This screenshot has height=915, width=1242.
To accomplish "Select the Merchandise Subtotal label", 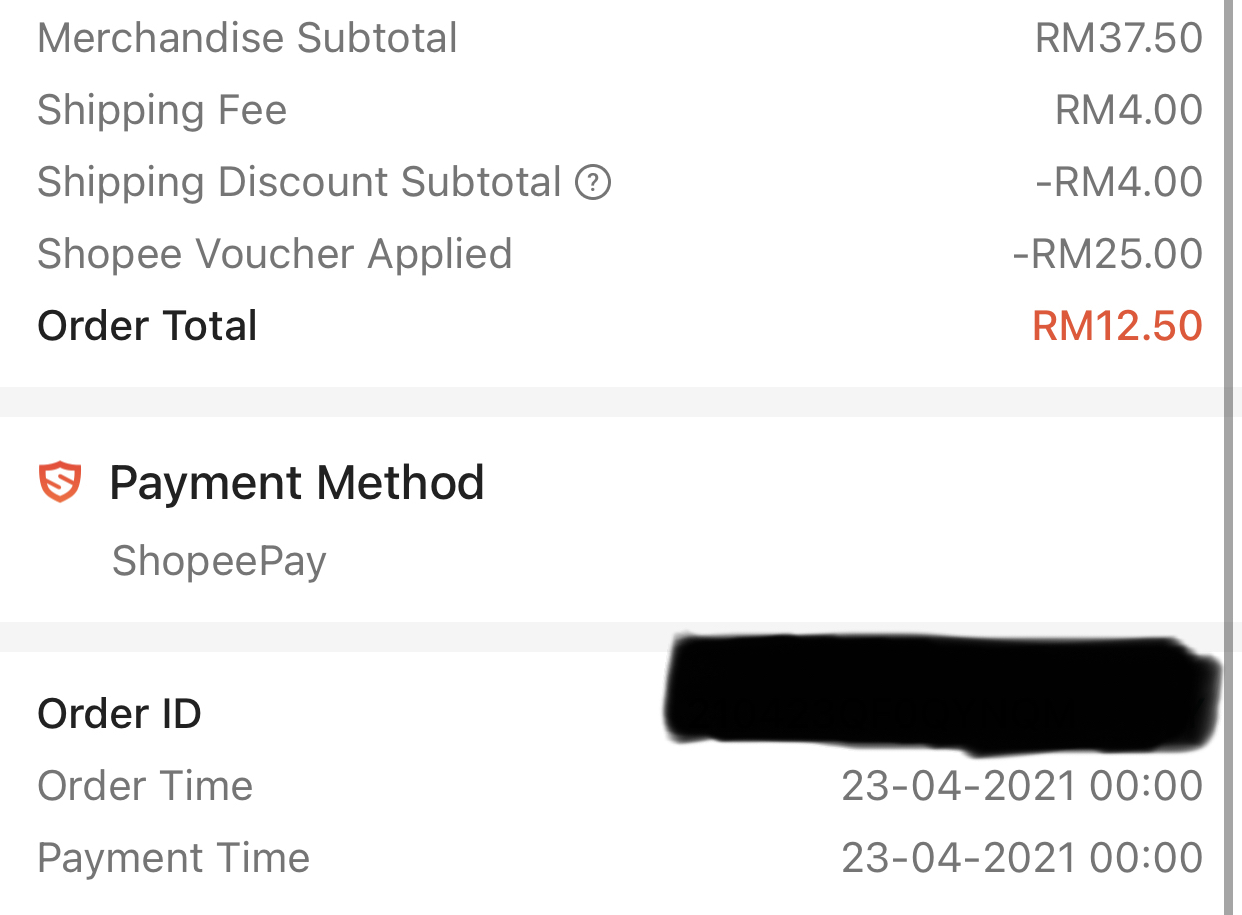I will [x=247, y=38].
